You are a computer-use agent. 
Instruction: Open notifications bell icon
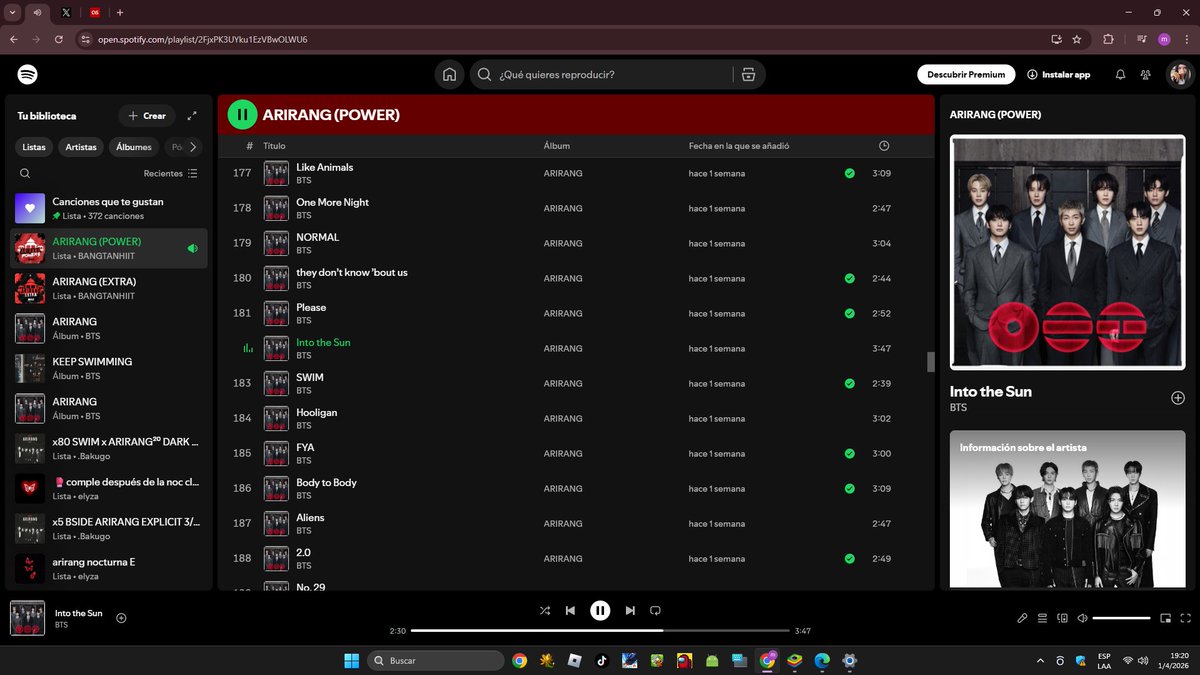tap(1120, 75)
